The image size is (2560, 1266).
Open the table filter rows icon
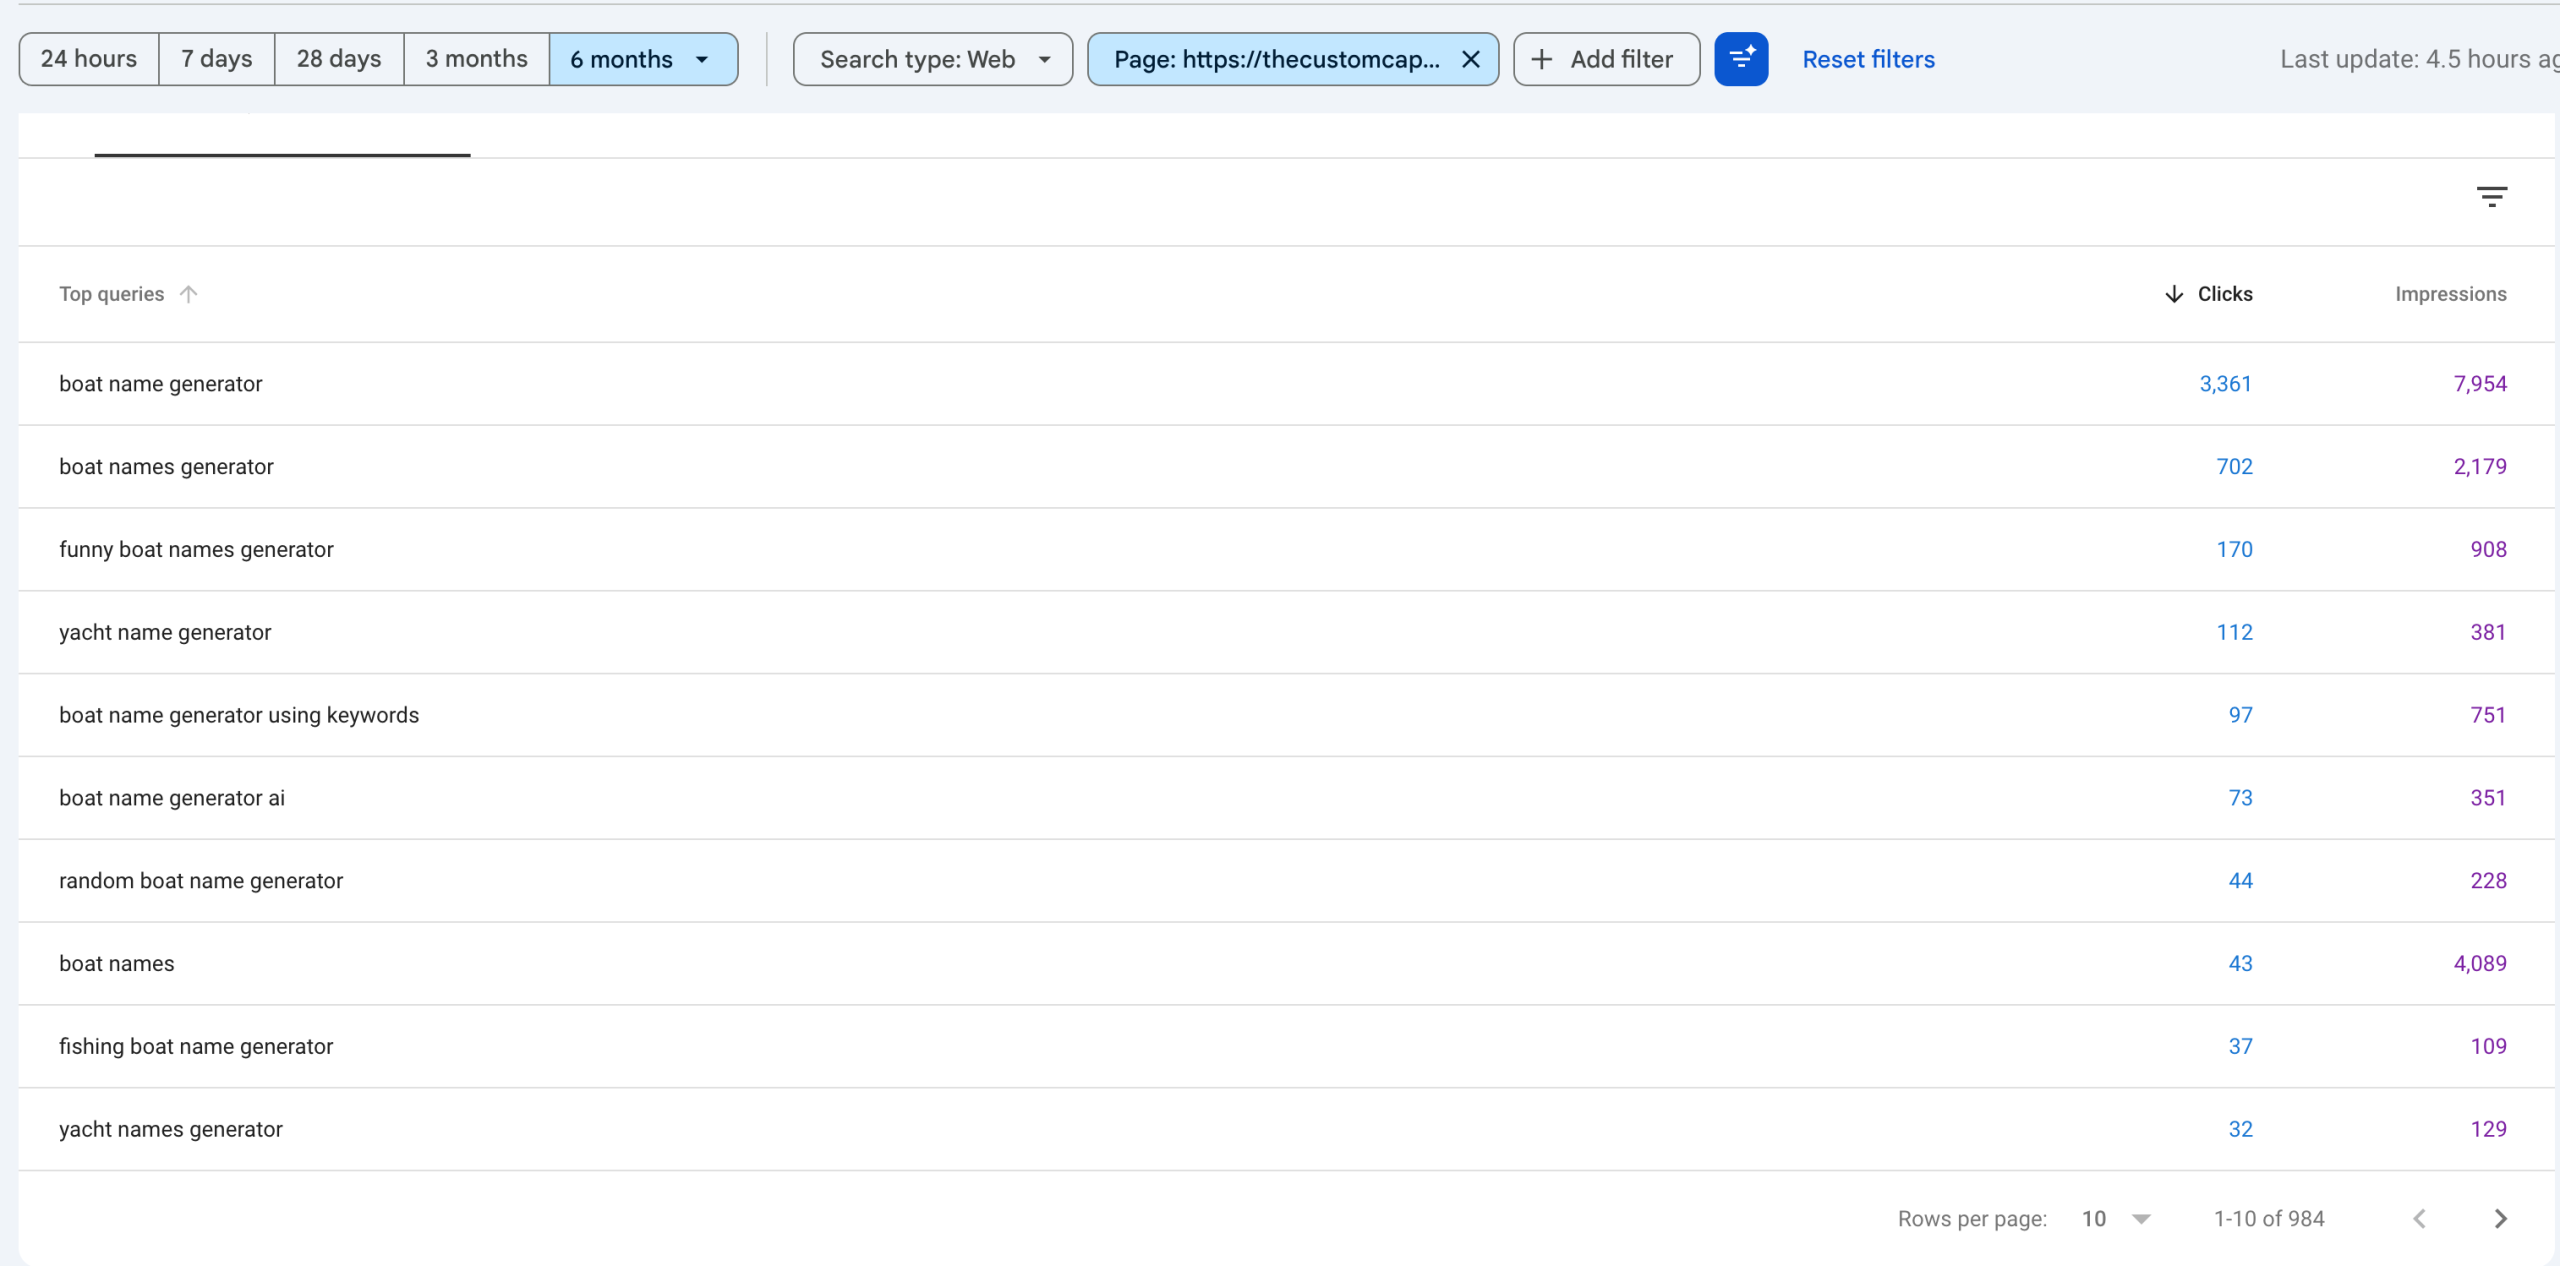[2491, 196]
